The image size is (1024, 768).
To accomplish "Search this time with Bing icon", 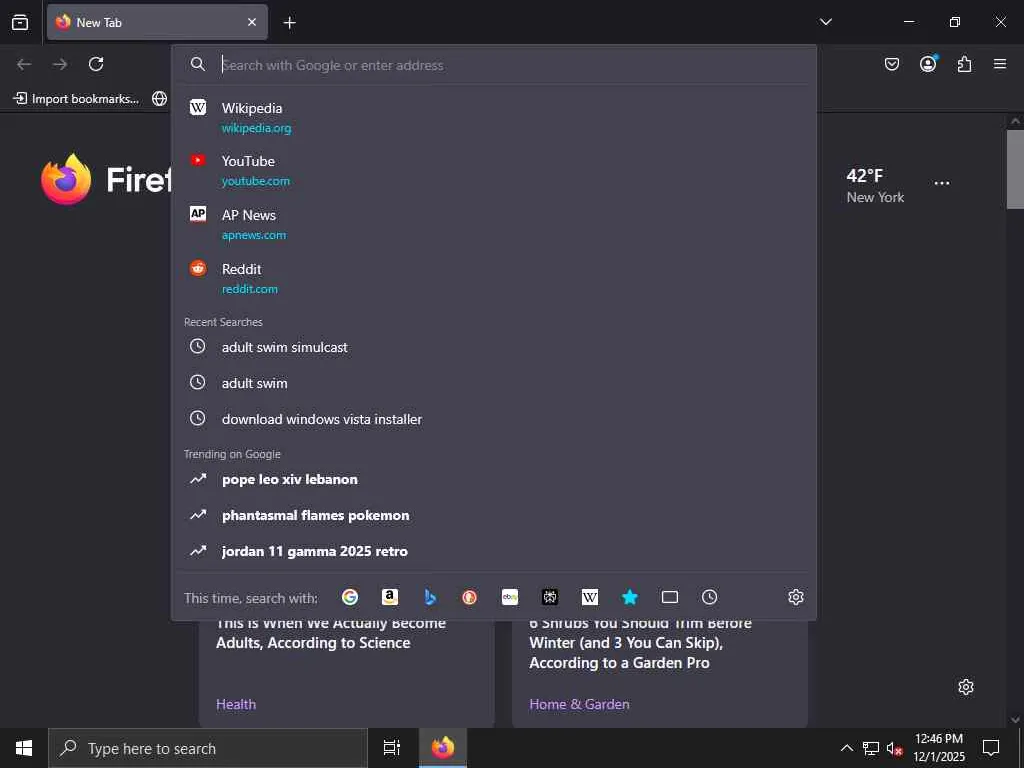I will 430,597.
